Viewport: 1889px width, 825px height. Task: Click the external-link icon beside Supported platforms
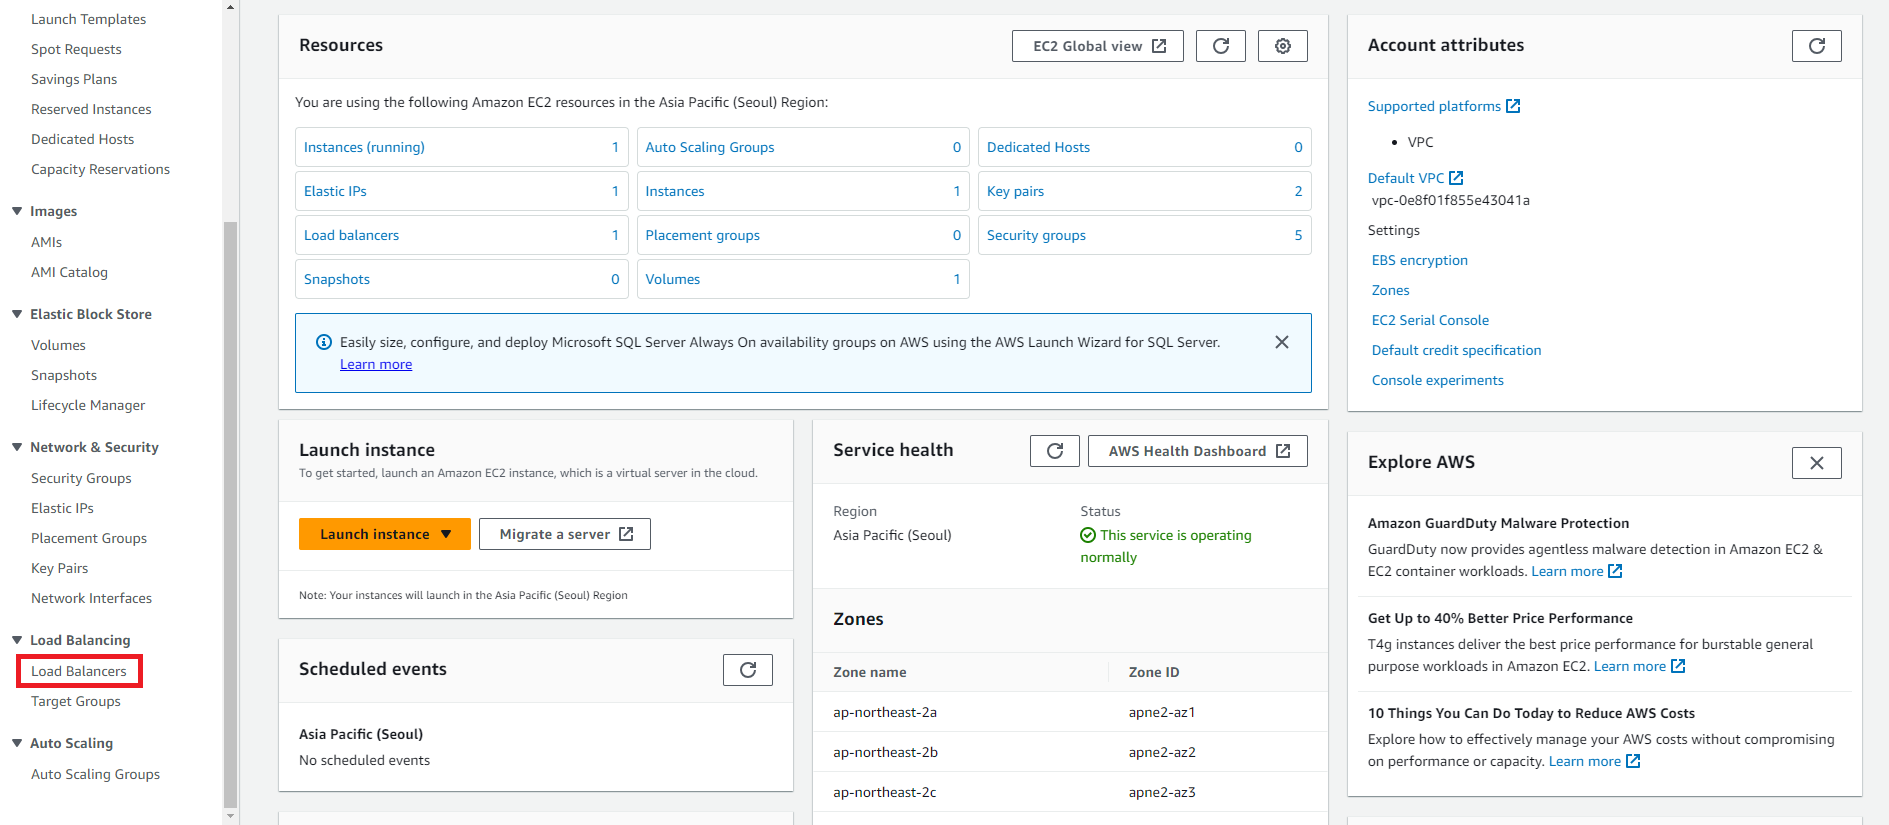[x=1513, y=106]
